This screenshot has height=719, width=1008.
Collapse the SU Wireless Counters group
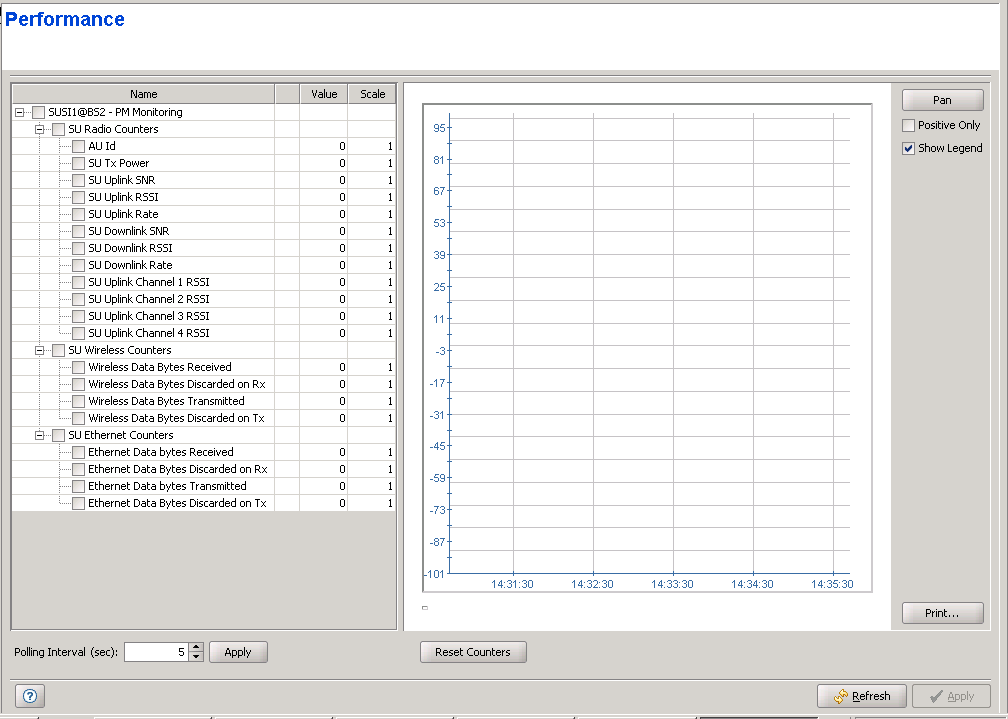(x=40, y=351)
